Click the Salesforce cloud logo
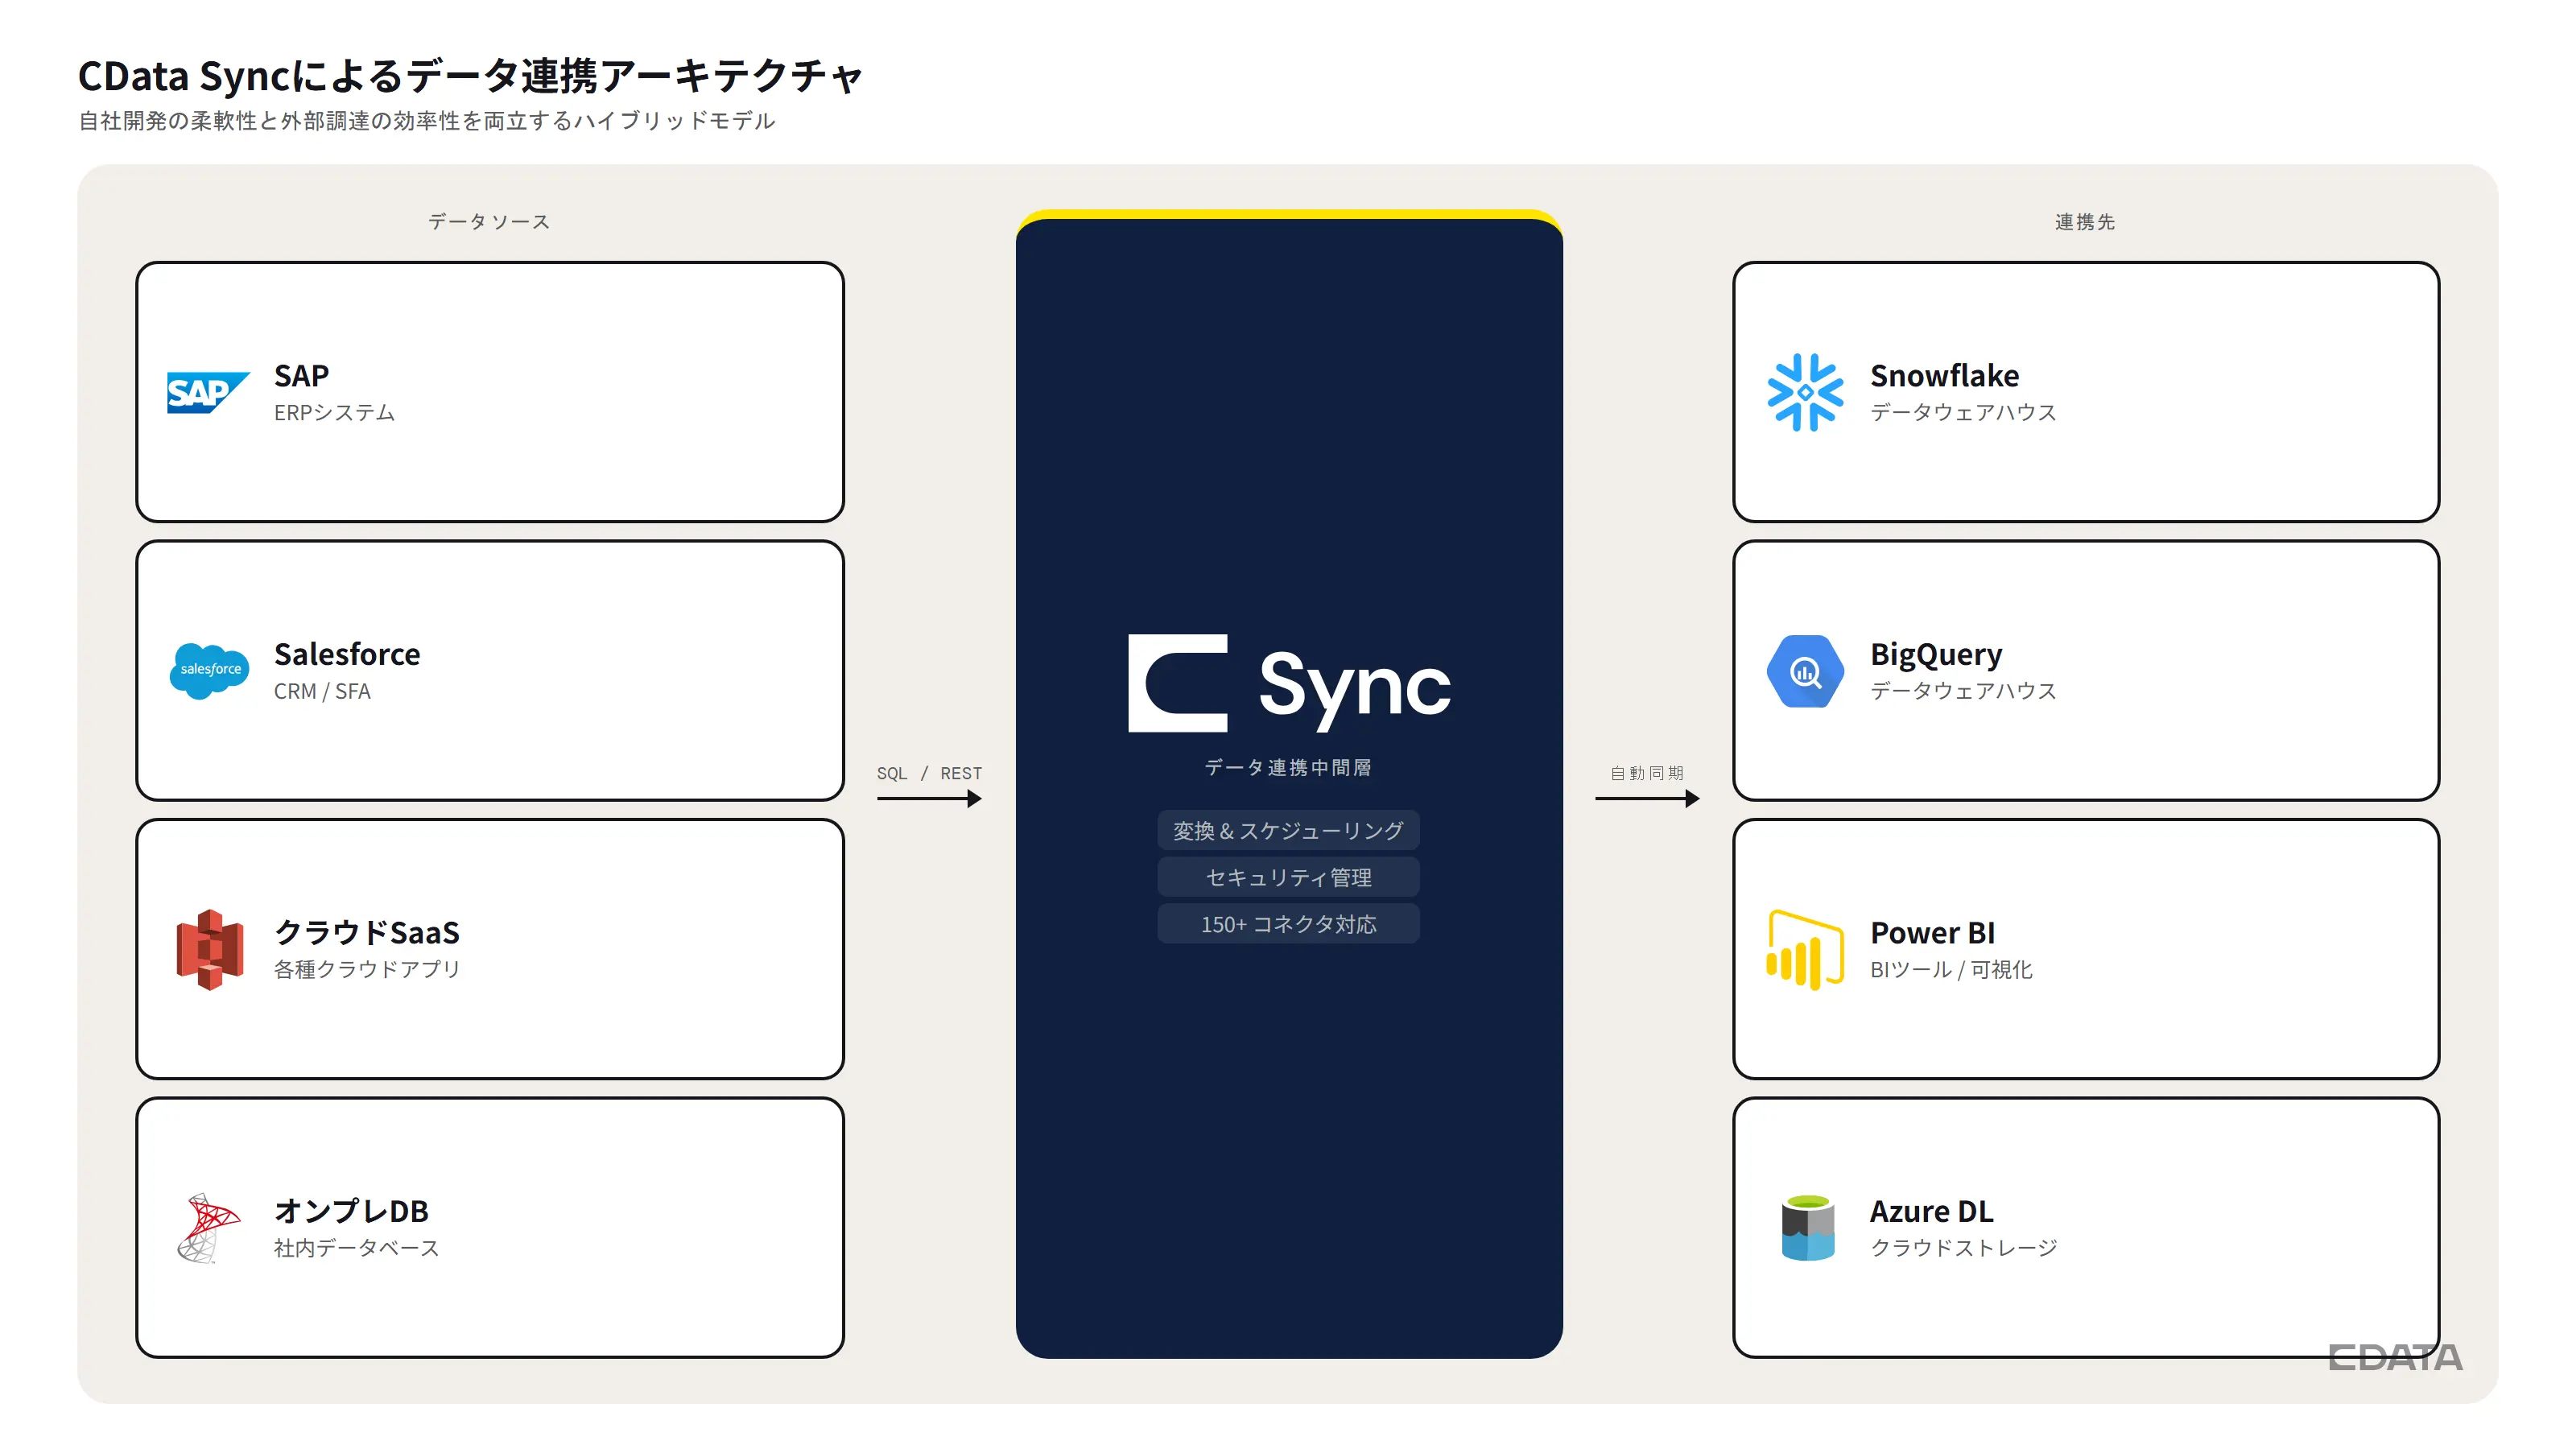Image resolution: width=2576 pixels, height=1449 pixels. point(209,670)
